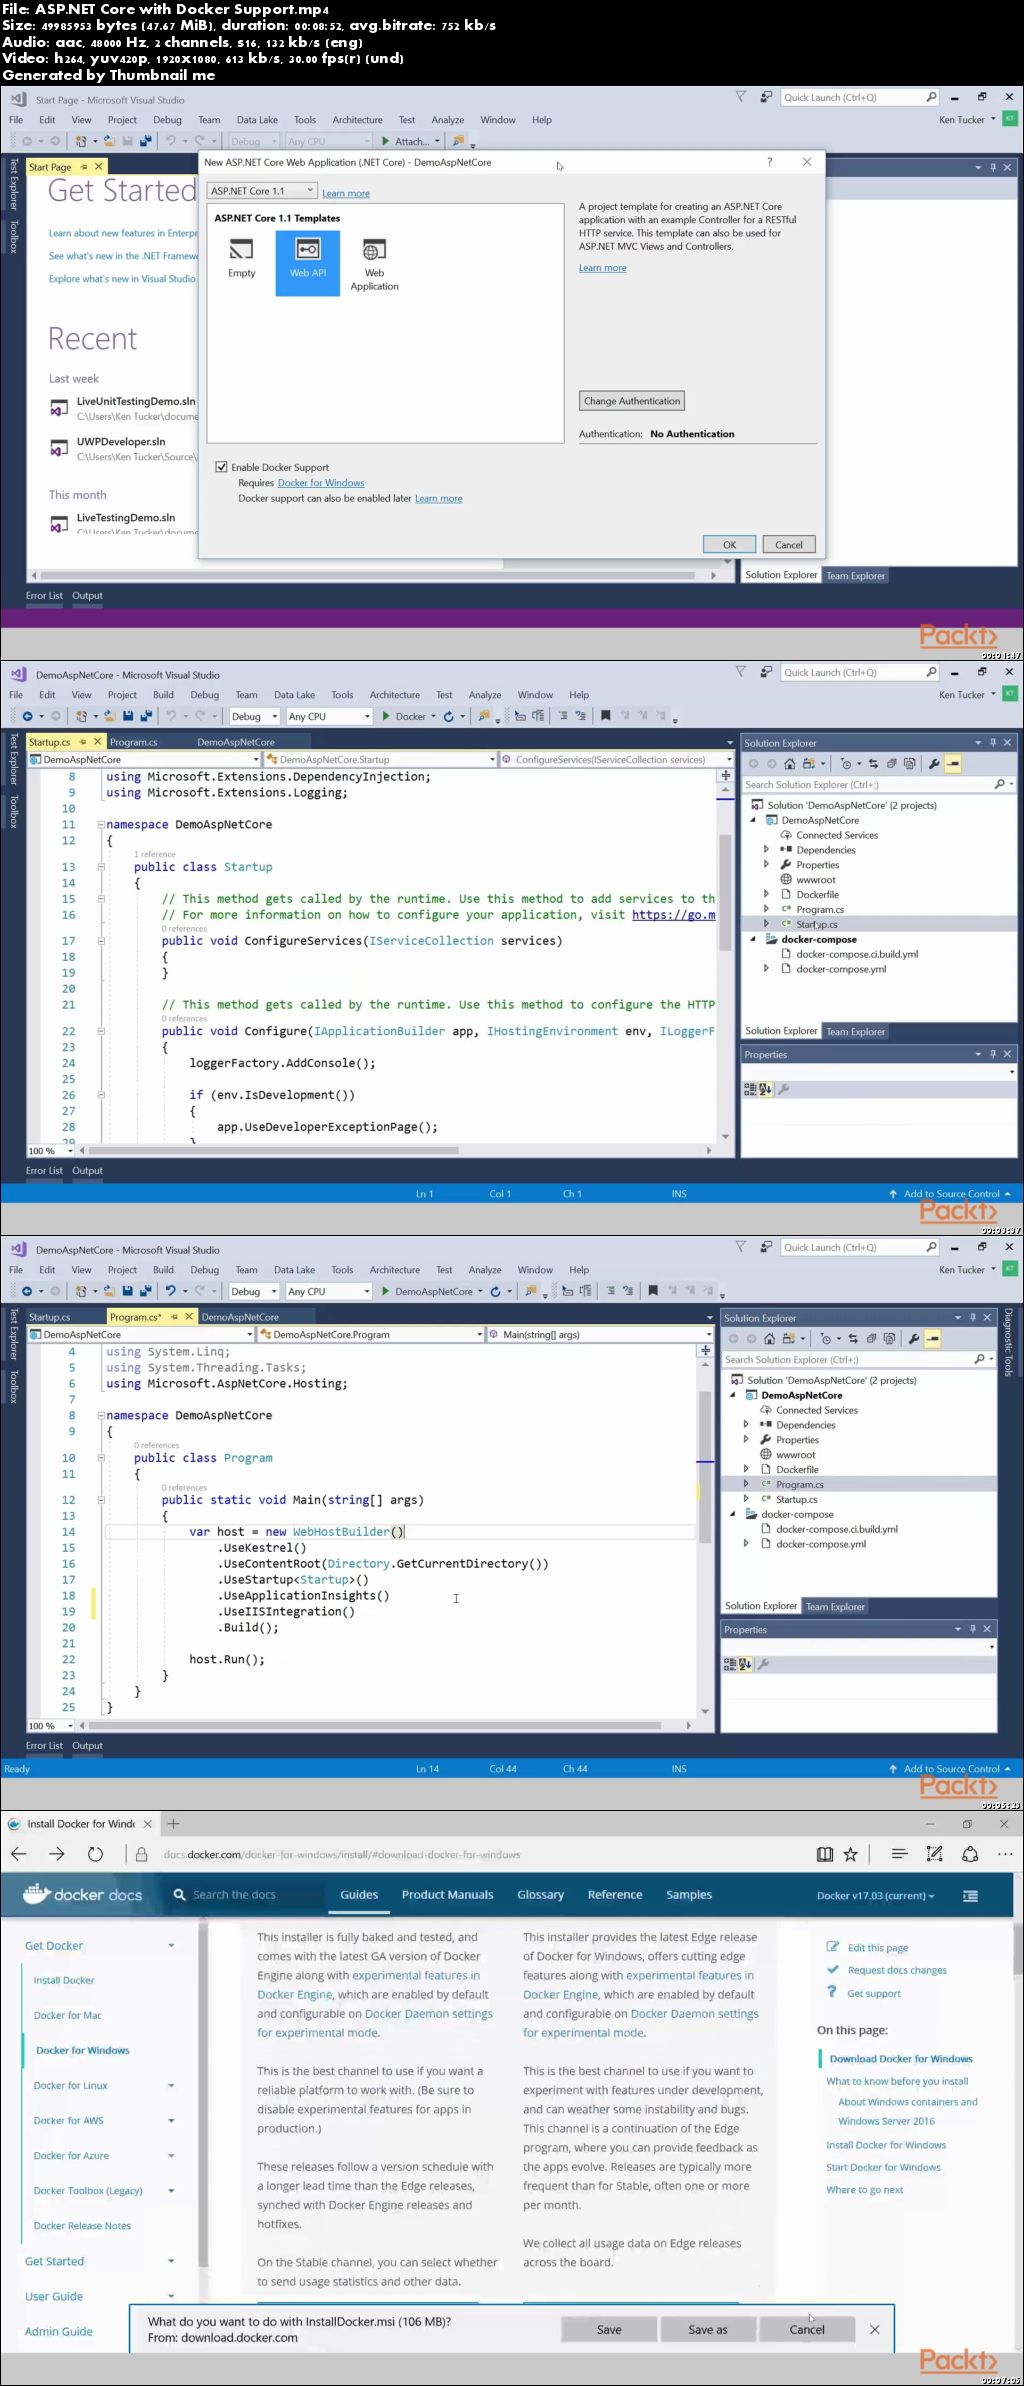Open the Any CPU platform dropdown in the Program.cs window

tap(329, 1291)
